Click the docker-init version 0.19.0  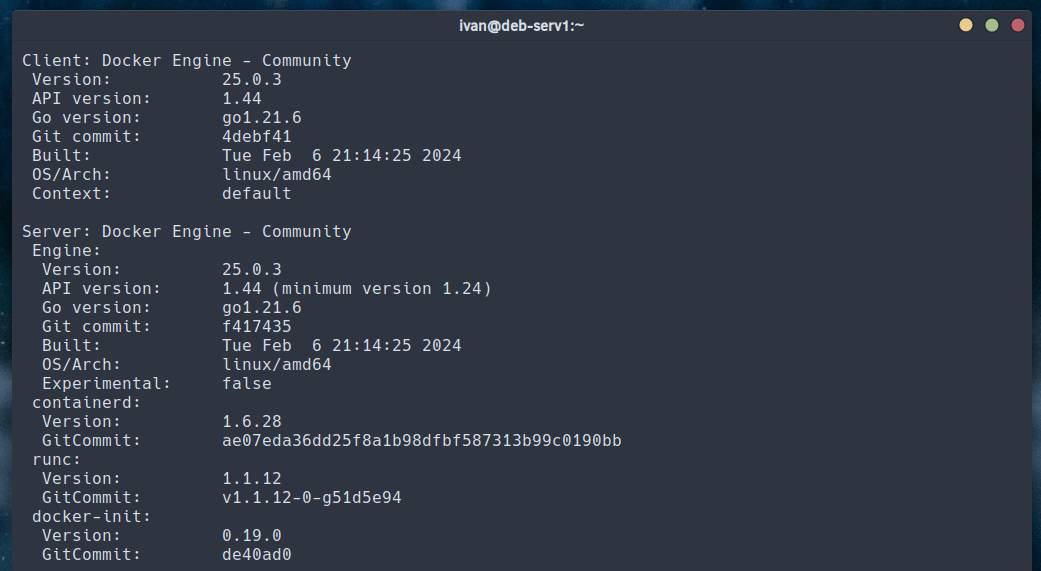coord(252,536)
